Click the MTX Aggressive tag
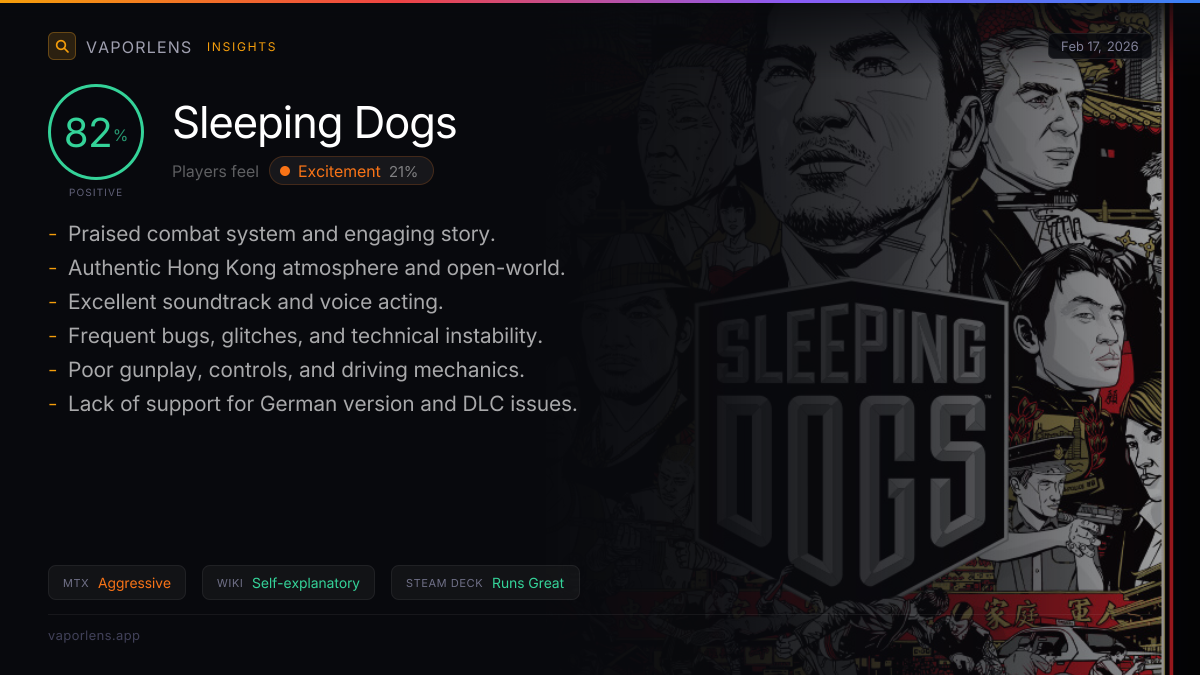Screen dimensions: 1200x675 (117, 583)
